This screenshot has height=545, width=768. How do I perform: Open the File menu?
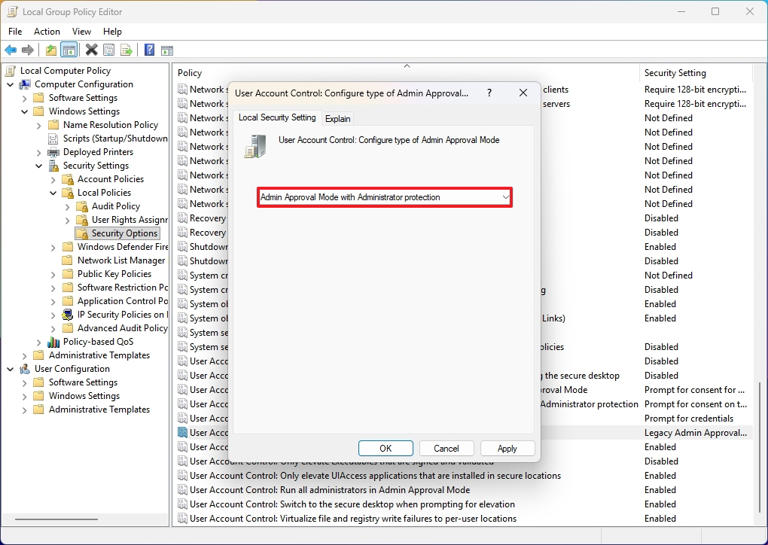[15, 31]
